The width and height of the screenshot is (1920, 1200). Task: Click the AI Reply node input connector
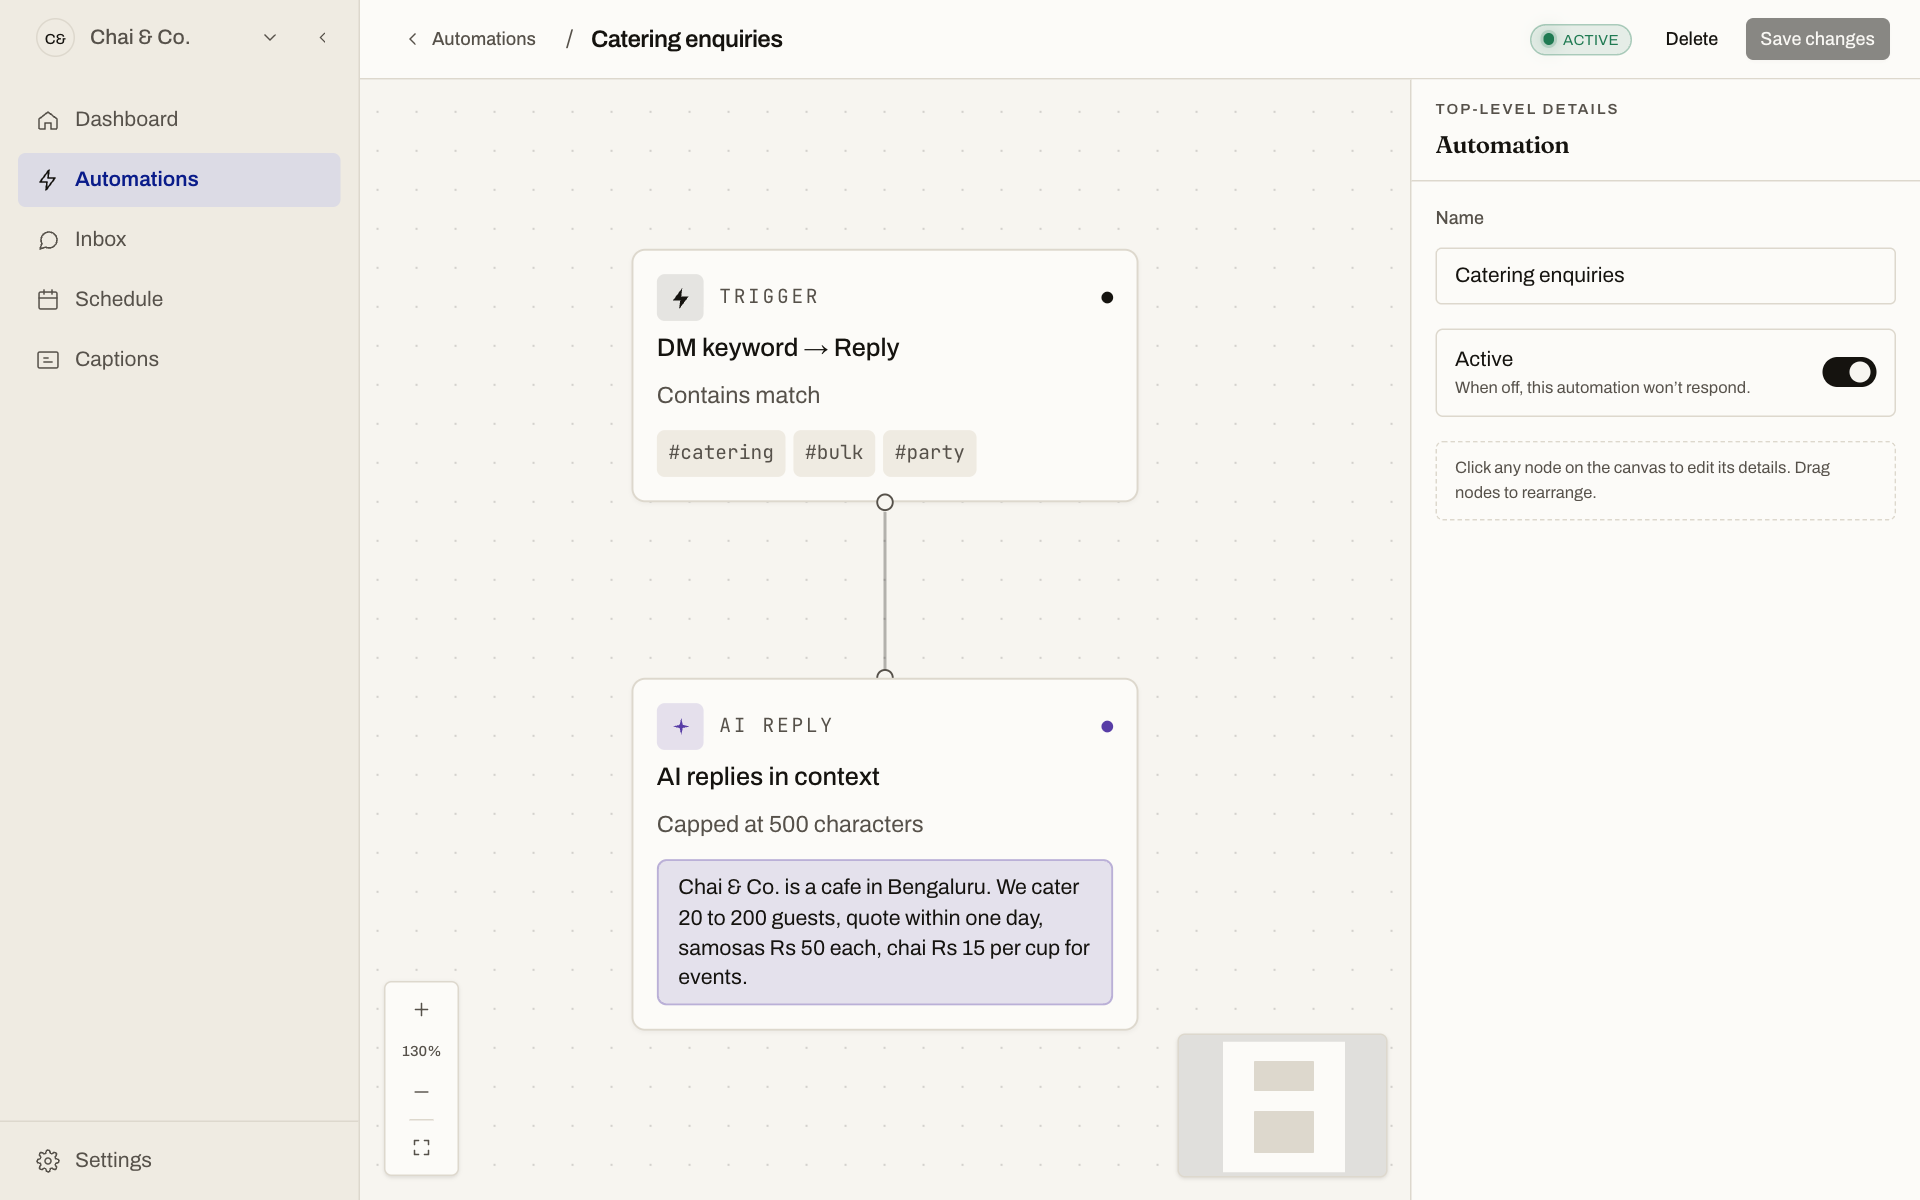pos(885,675)
